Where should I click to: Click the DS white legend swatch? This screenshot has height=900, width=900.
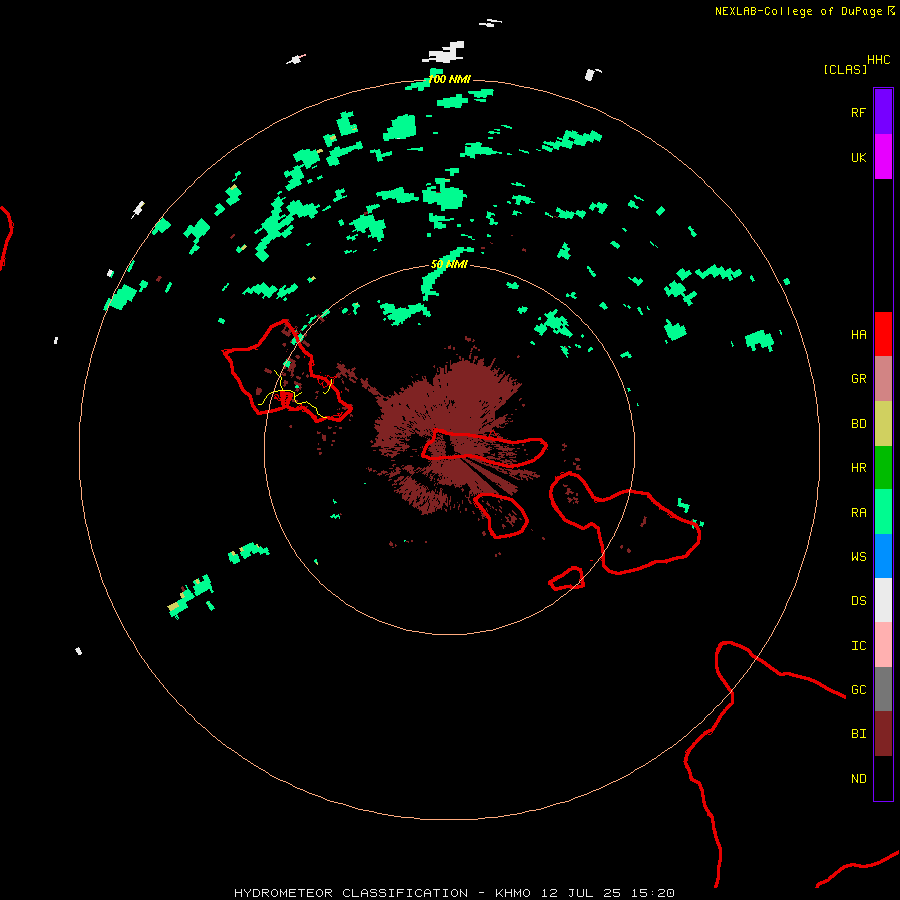pyautogui.click(x=883, y=600)
